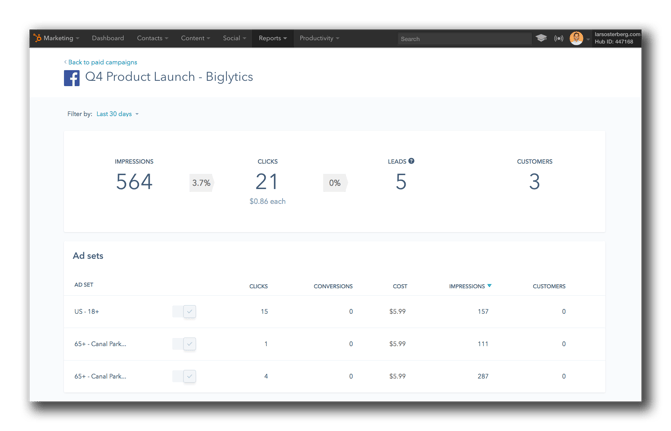Click the Impressions sort arrow icon
Viewport: 671px width, 431px height.
[x=490, y=285]
